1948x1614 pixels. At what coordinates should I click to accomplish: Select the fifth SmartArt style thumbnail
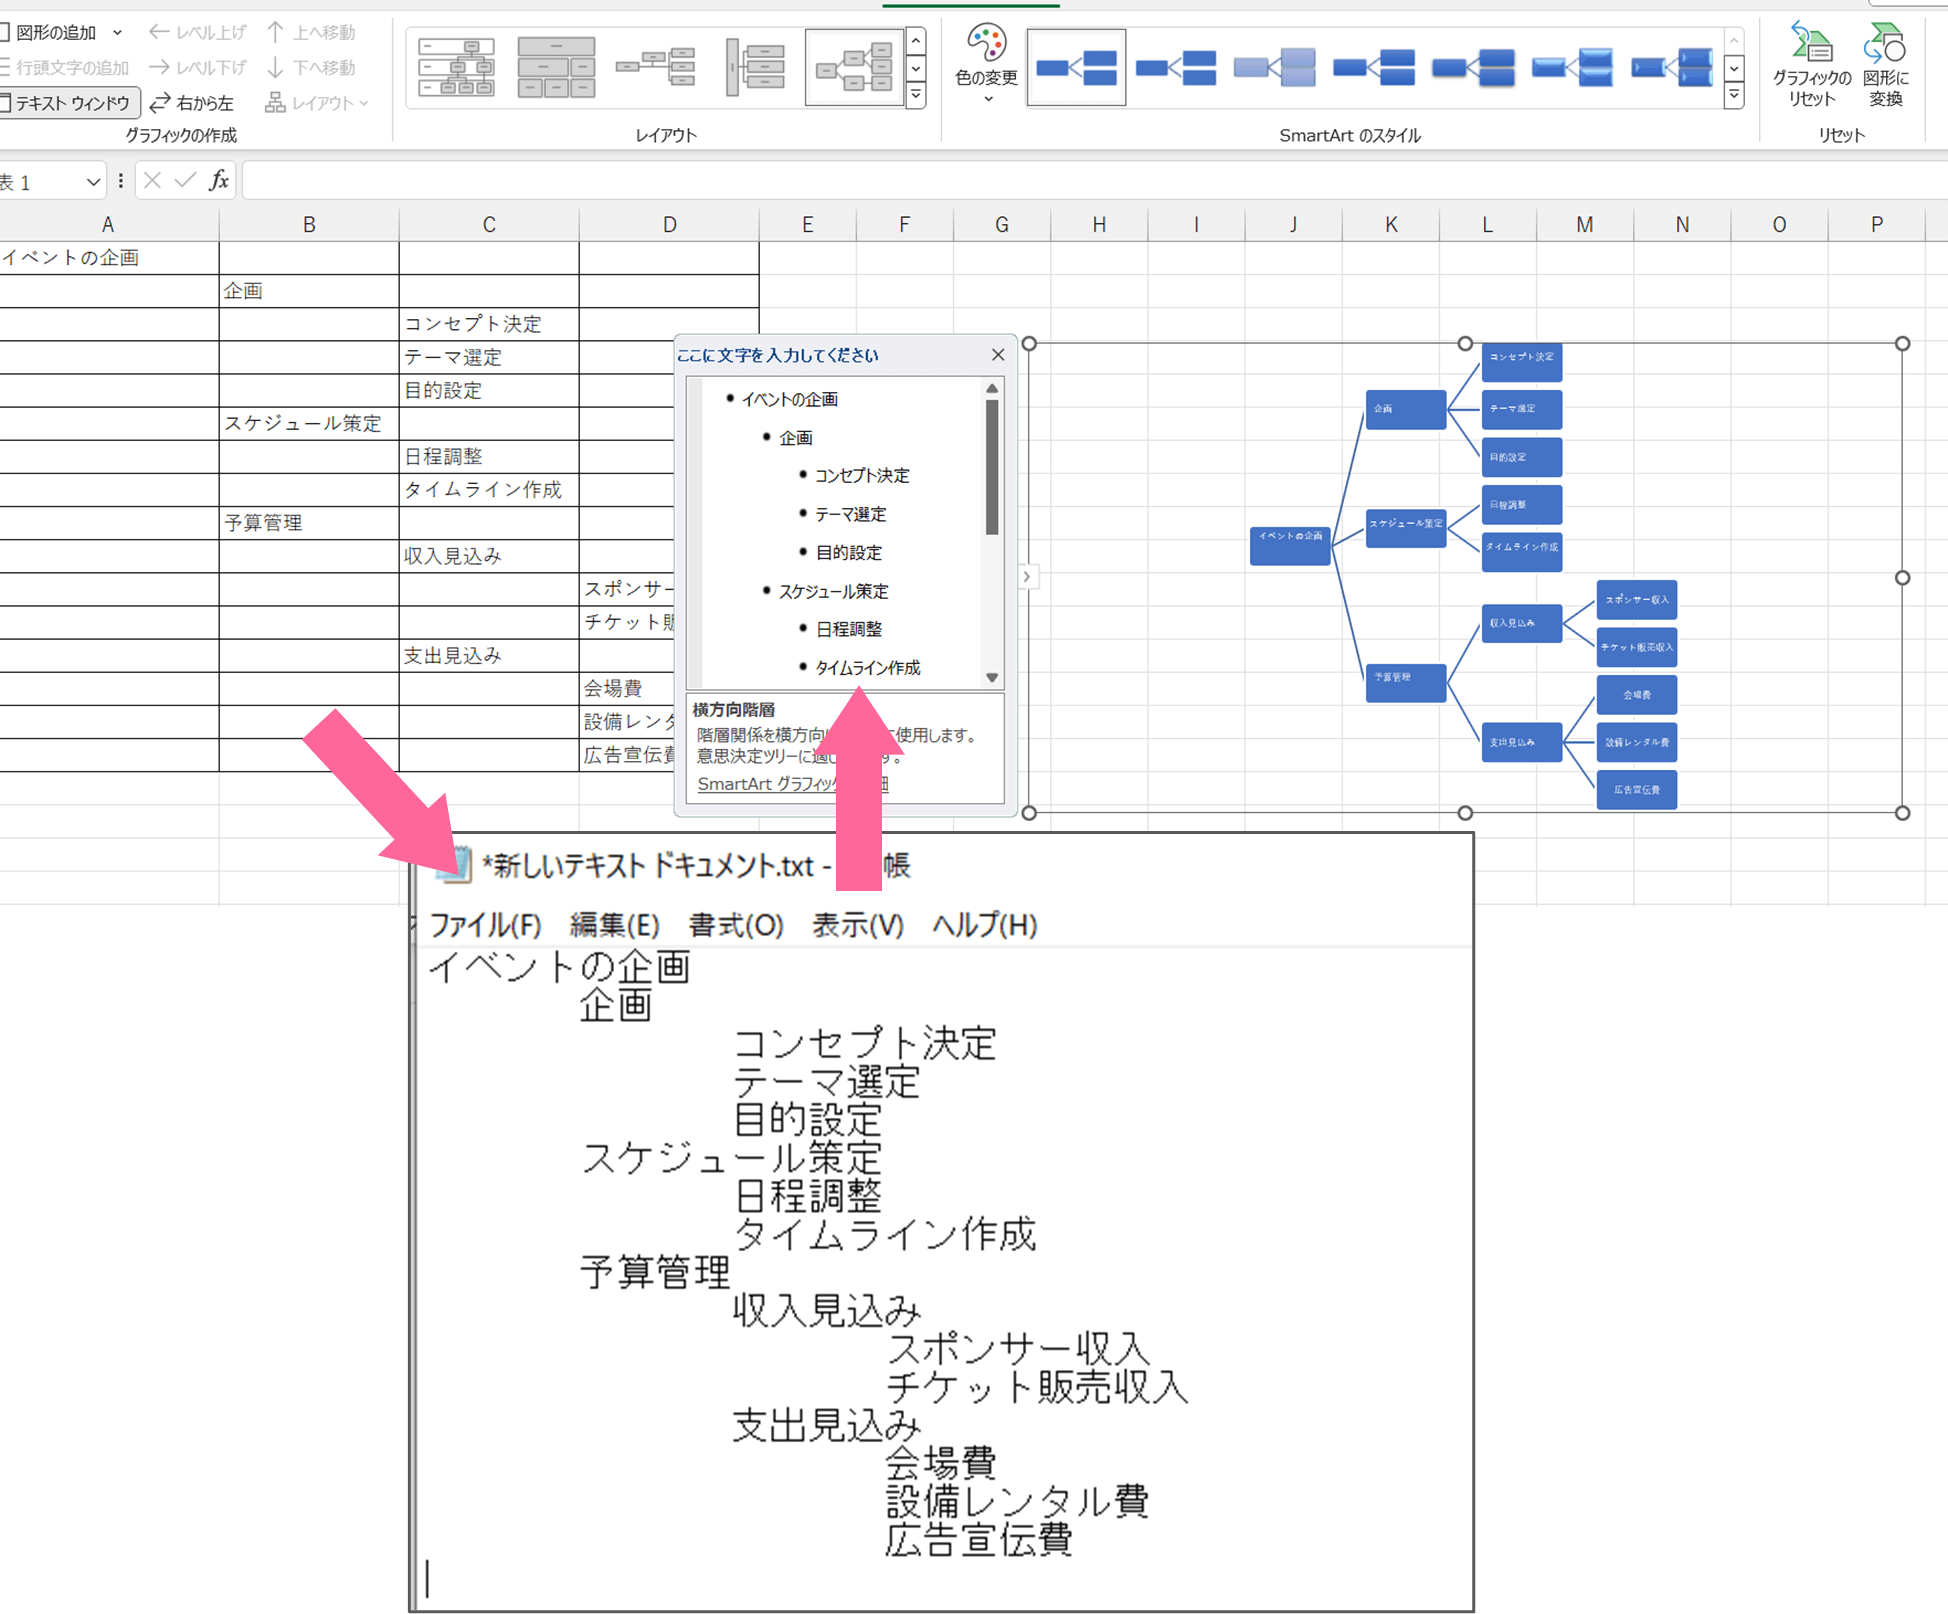coord(1473,67)
